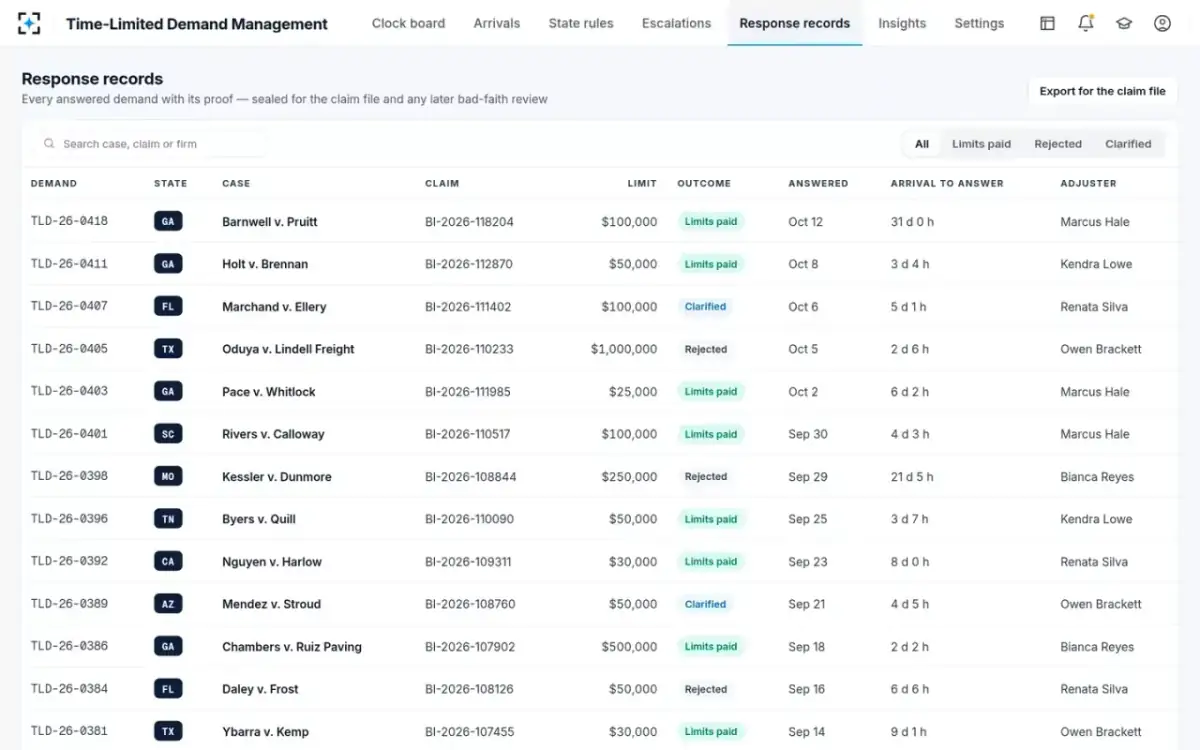Click the 21 d 5 h duration

(912, 477)
